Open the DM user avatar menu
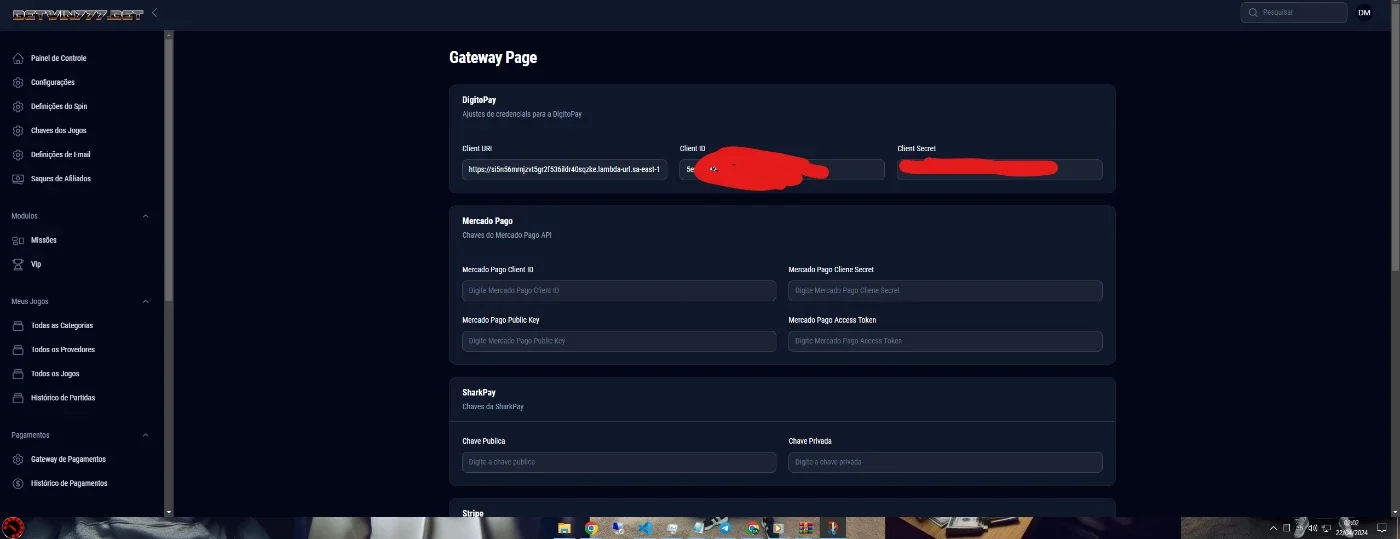Viewport: 1400px width, 539px height. pos(1364,12)
